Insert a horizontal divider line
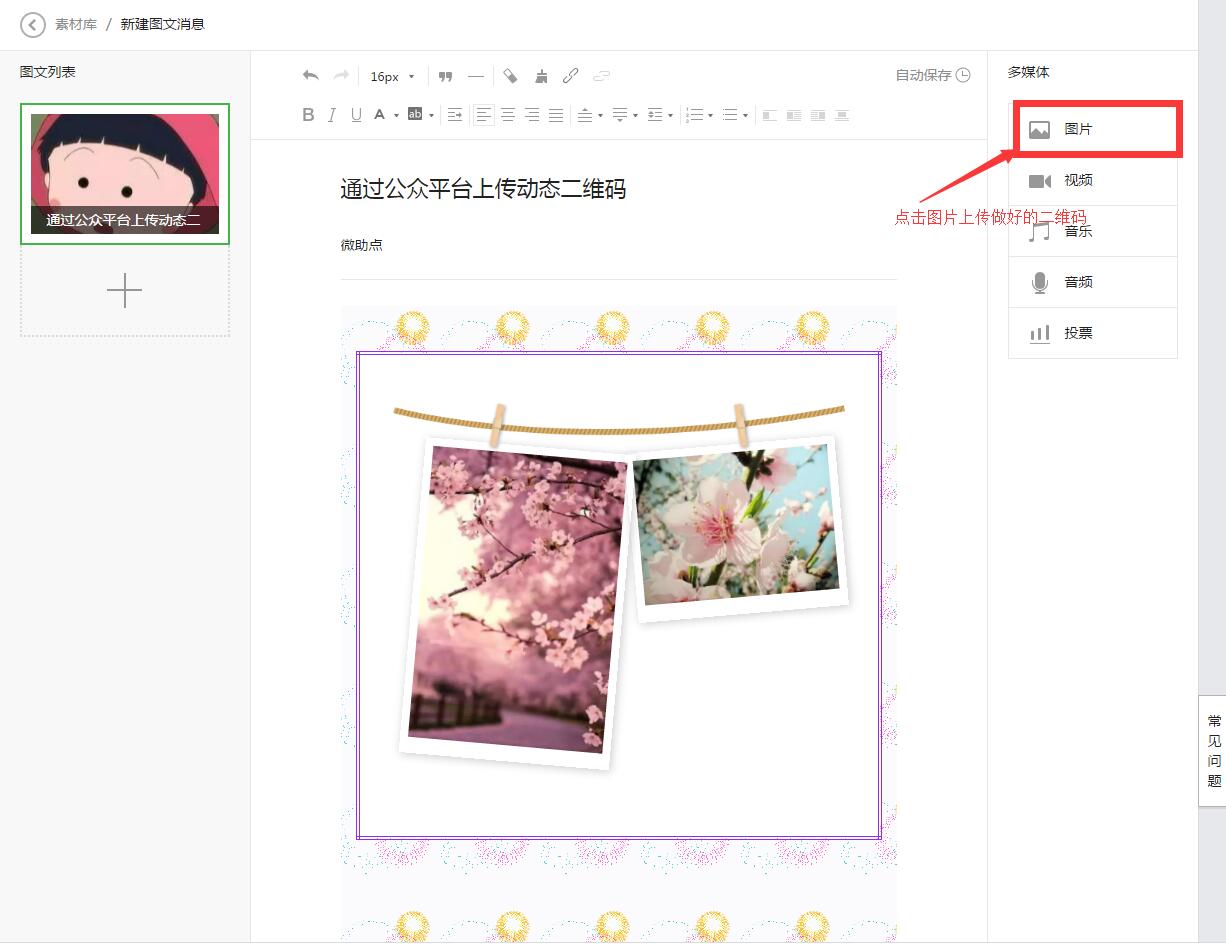The width and height of the screenshot is (1226, 949). [x=476, y=76]
